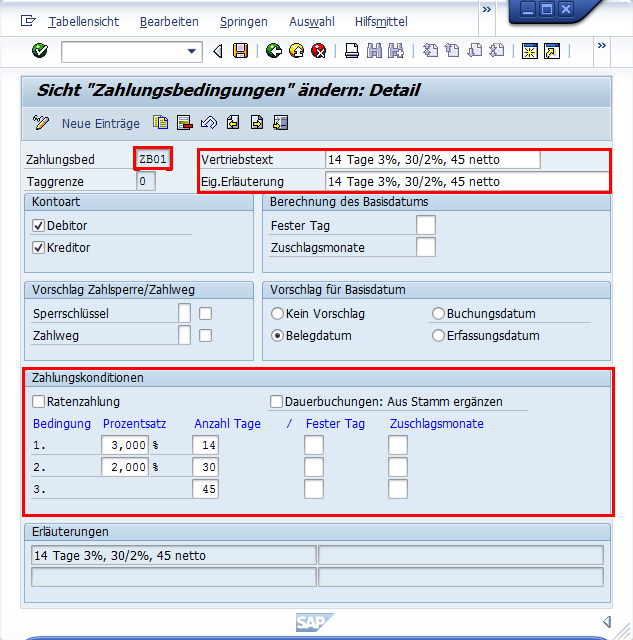The height and width of the screenshot is (640, 633).
Task: Select the Buchungsdatum radio button
Action: pos(438,313)
